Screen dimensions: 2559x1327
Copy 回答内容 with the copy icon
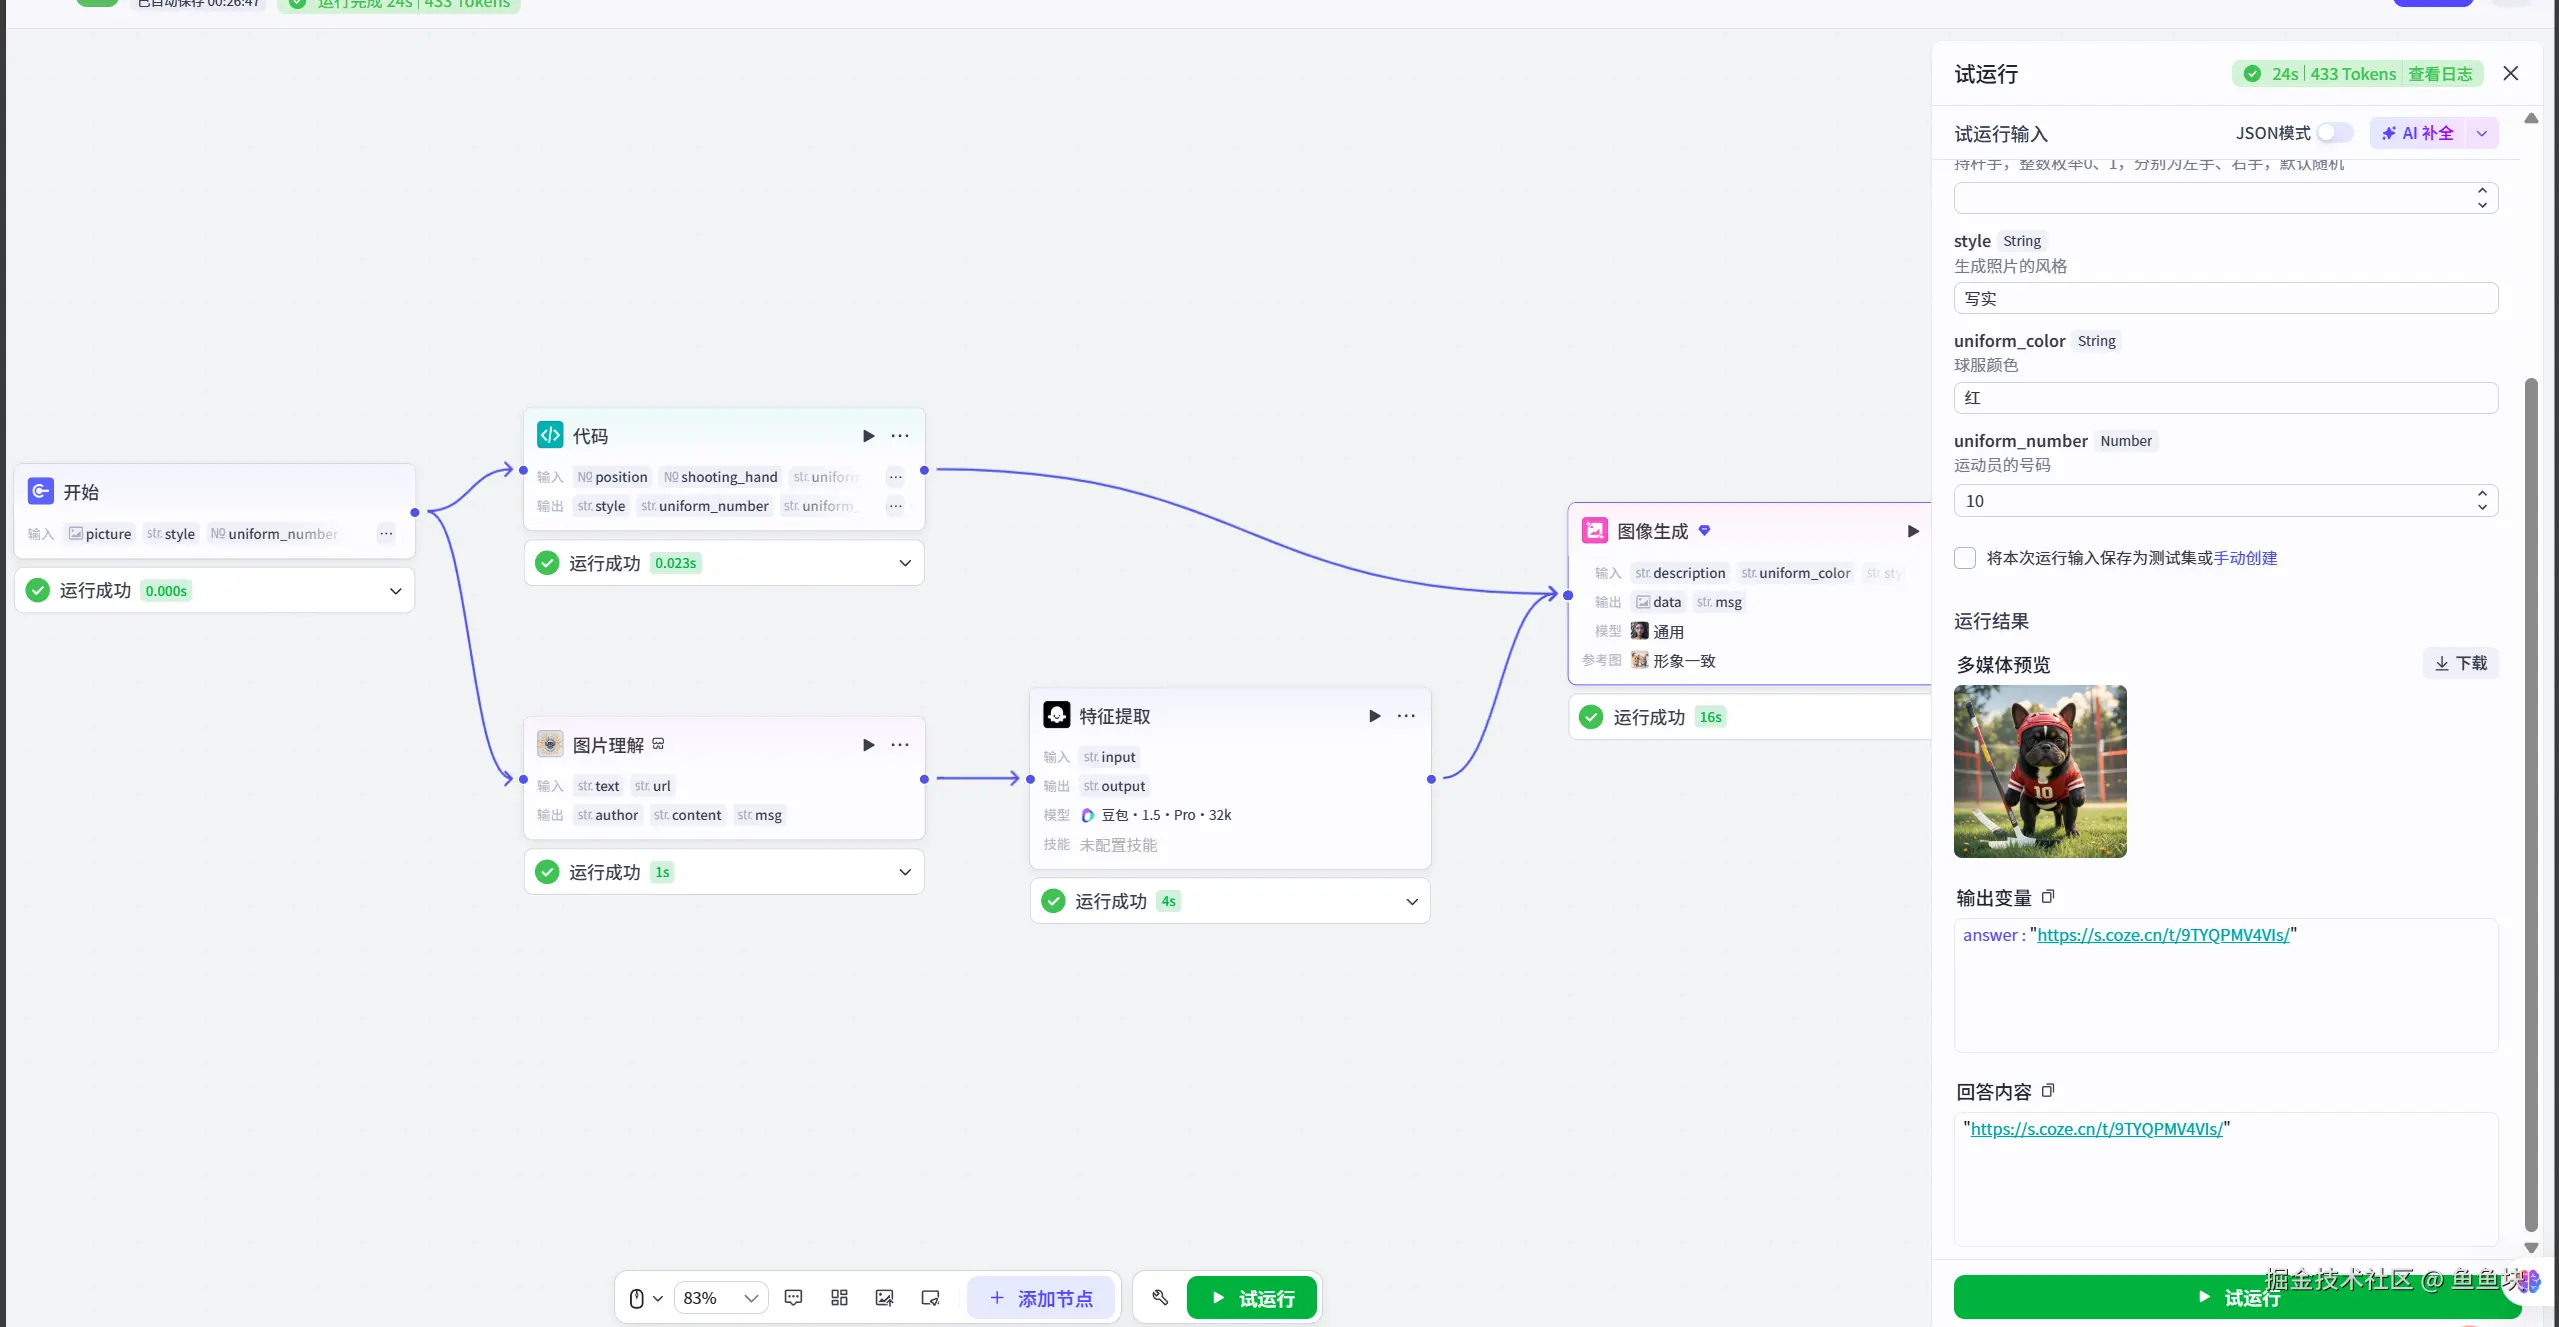(x=2048, y=1090)
